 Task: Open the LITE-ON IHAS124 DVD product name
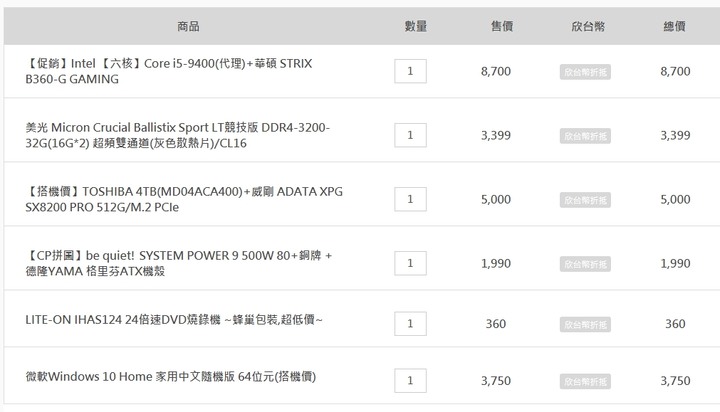(174, 320)
